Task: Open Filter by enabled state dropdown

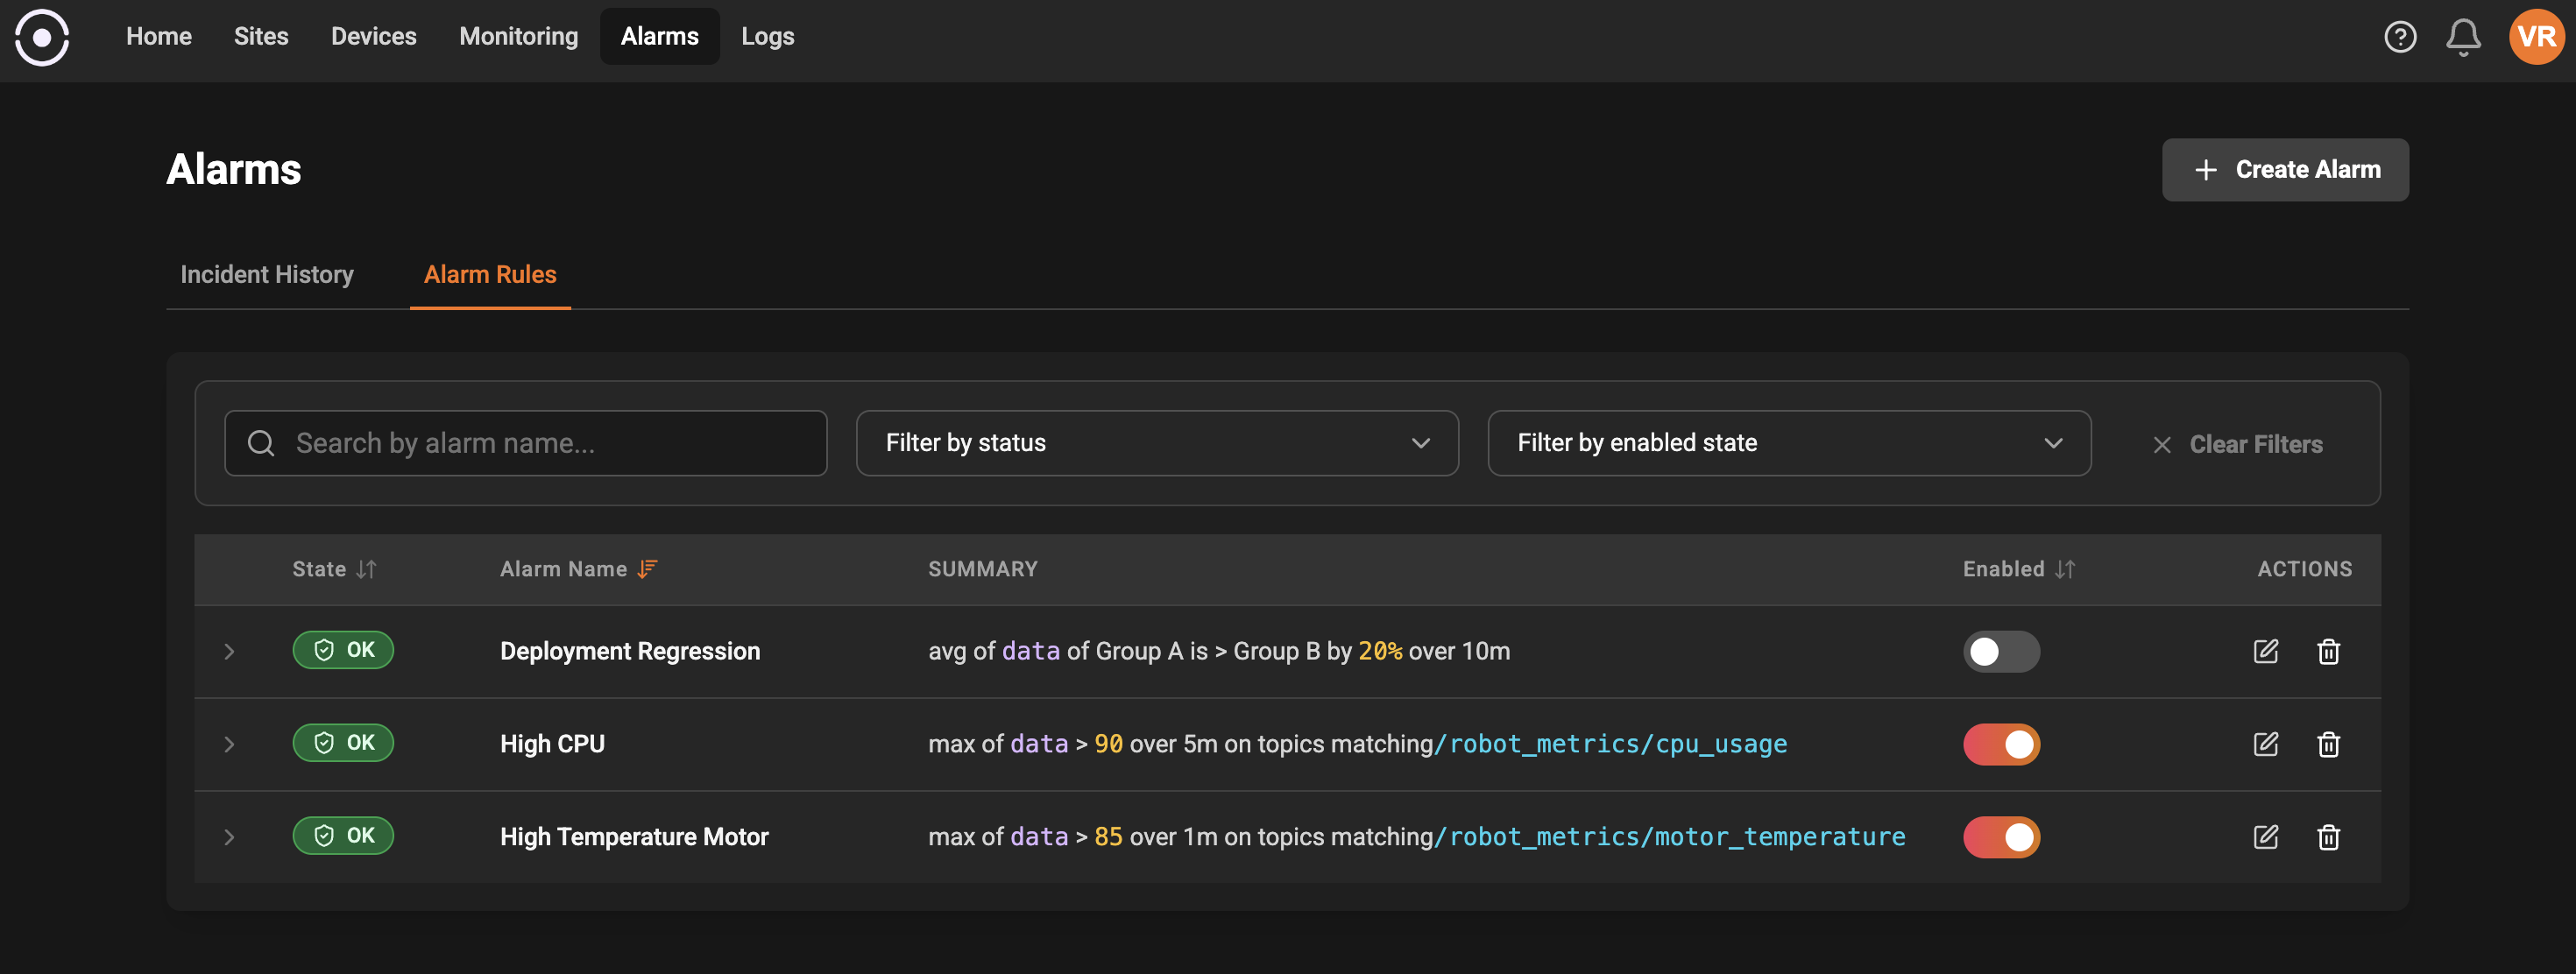Action: pos(1788,443)
